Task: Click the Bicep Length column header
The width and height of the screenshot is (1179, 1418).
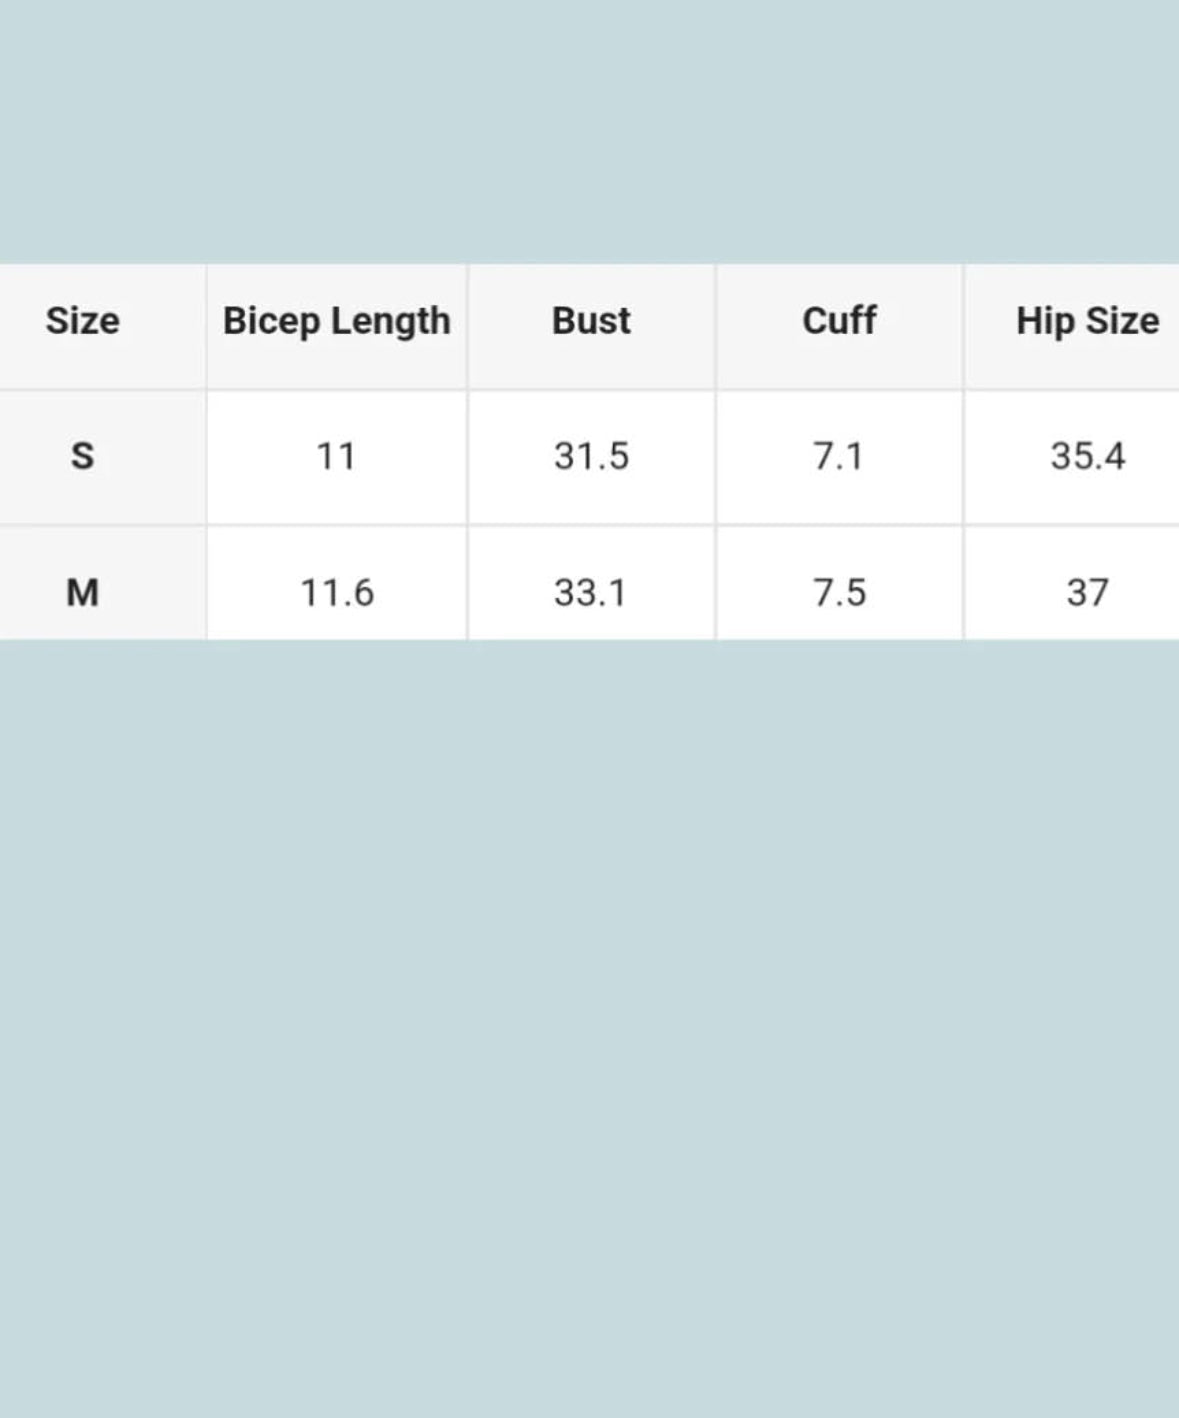Action: click(x=336, y=321)
